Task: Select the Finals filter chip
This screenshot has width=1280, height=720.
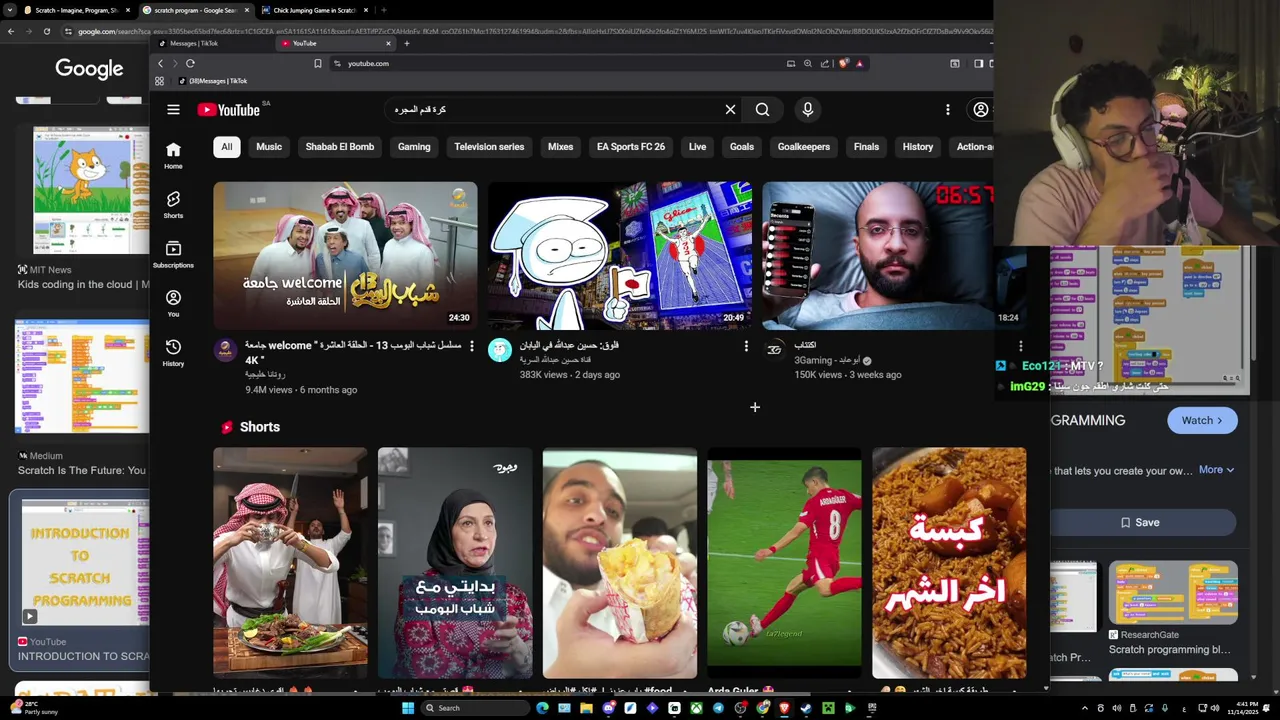Action: [x=866, y=147]
